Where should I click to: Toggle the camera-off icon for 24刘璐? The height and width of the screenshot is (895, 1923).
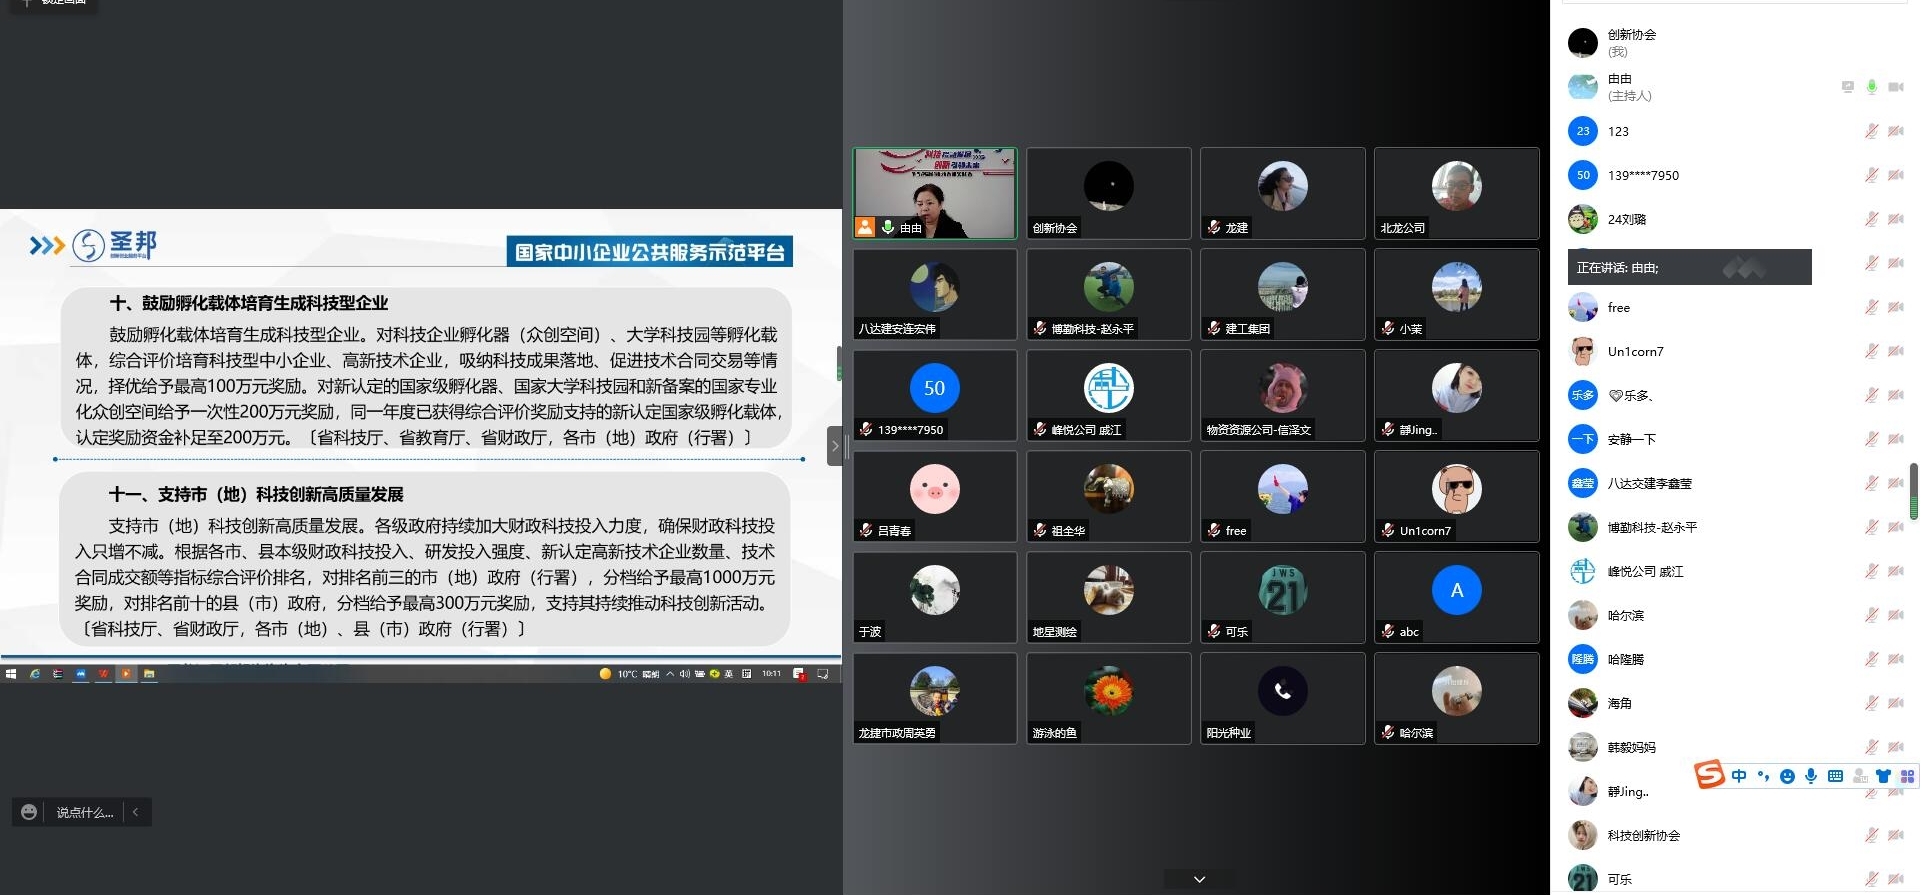pyautogui.click(x=1896, y=219)
